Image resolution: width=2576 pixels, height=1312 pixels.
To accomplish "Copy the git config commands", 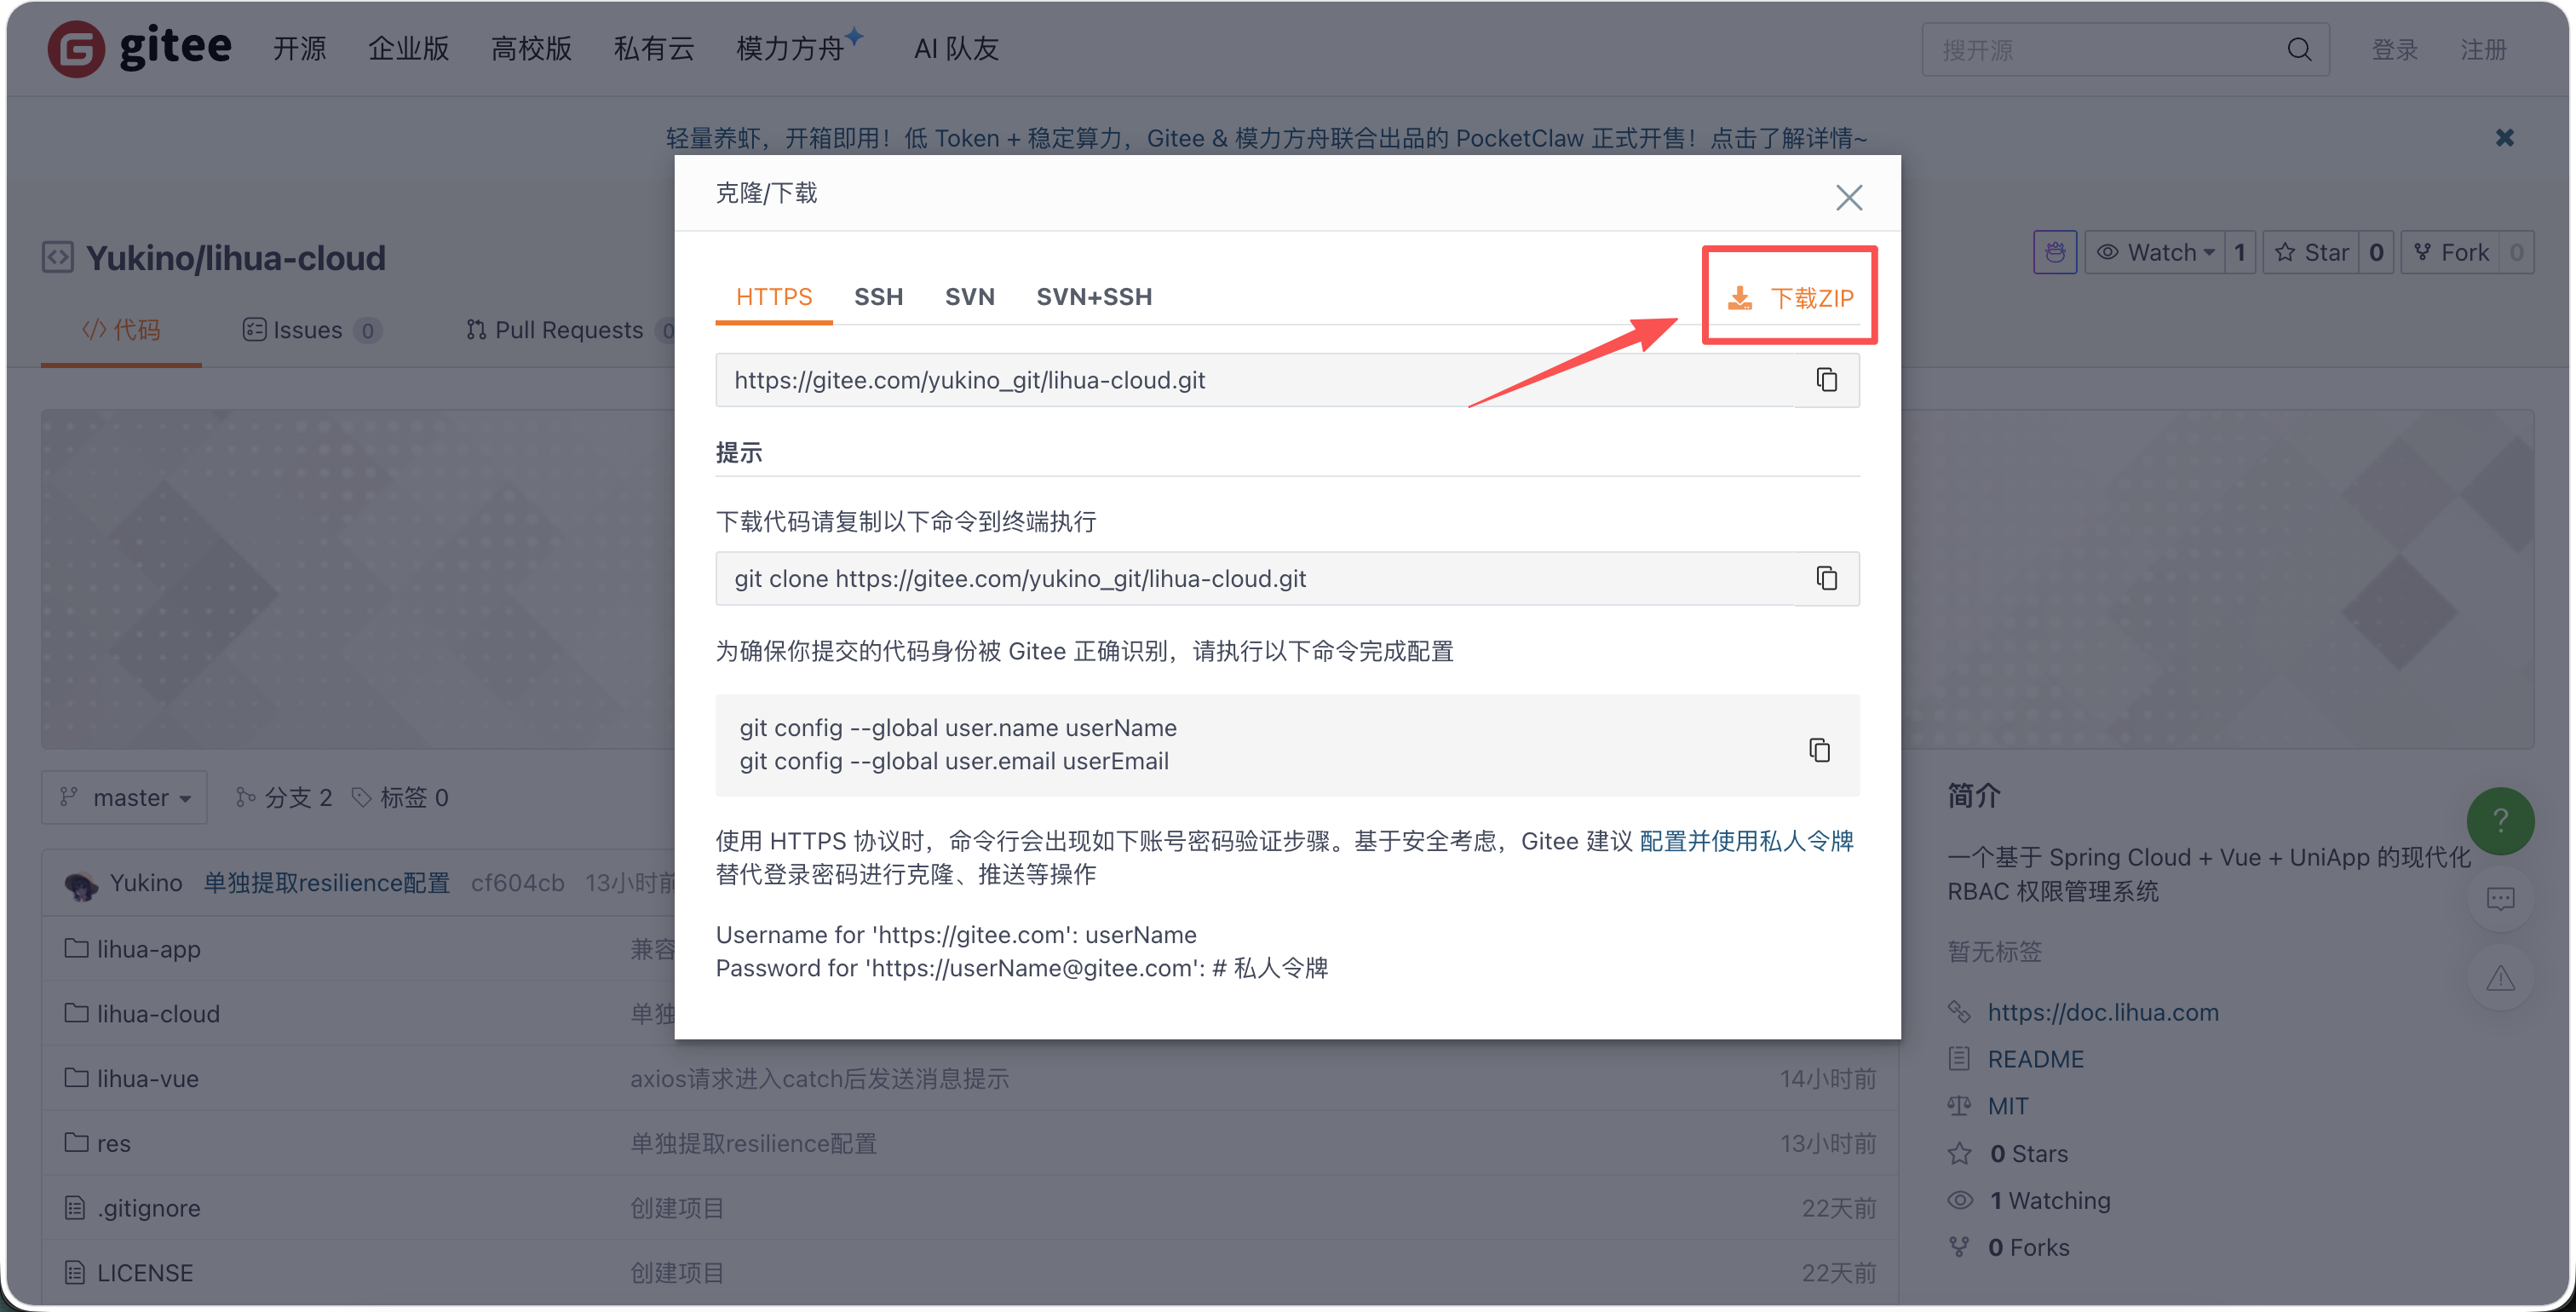I will tap(1820, 749).
